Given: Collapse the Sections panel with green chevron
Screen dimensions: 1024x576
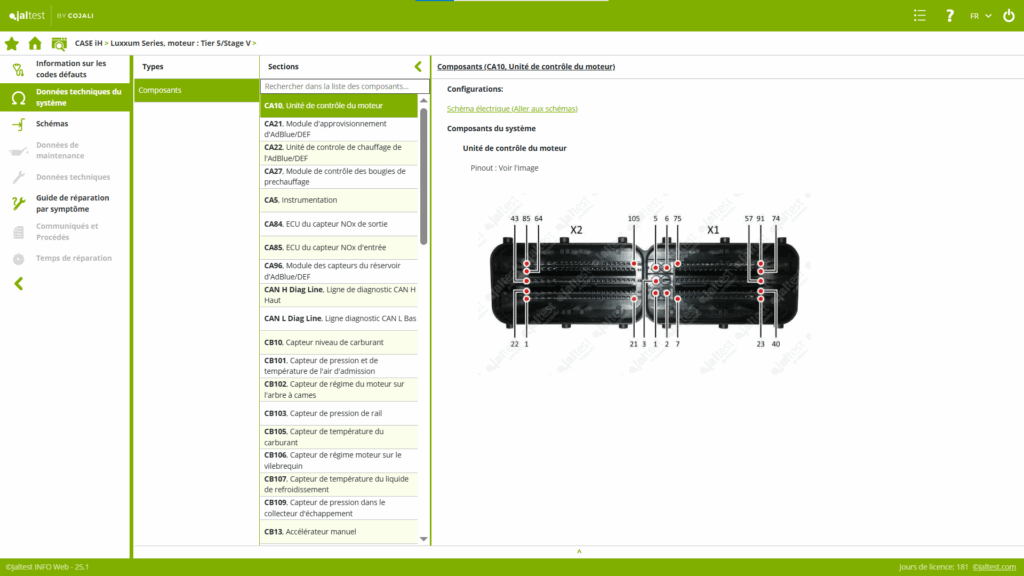Looking at the screenshot, I should [418, 67].
